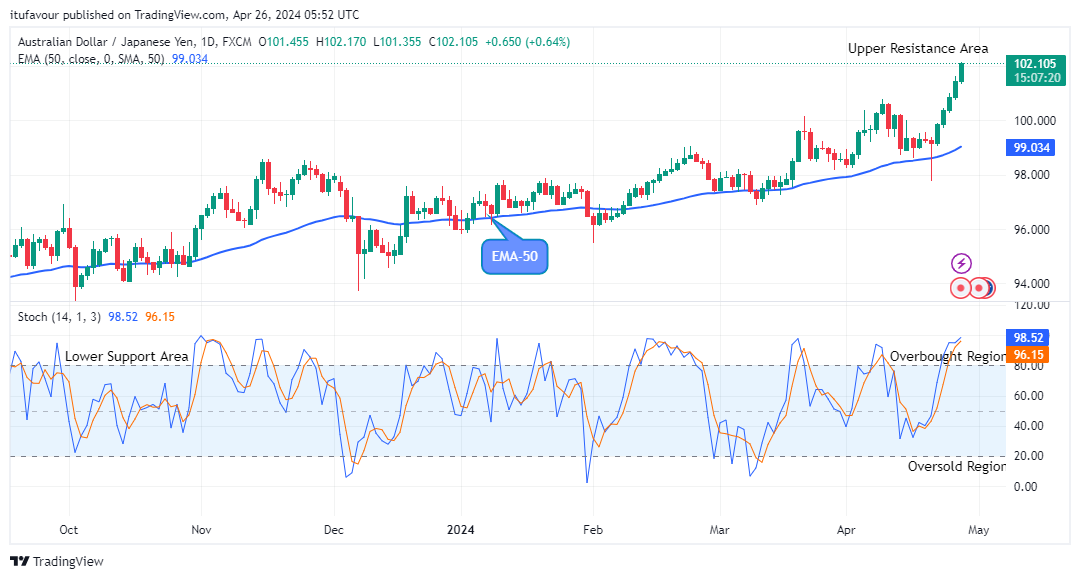Click the current price tag 102.105

tap(1035, 70)
